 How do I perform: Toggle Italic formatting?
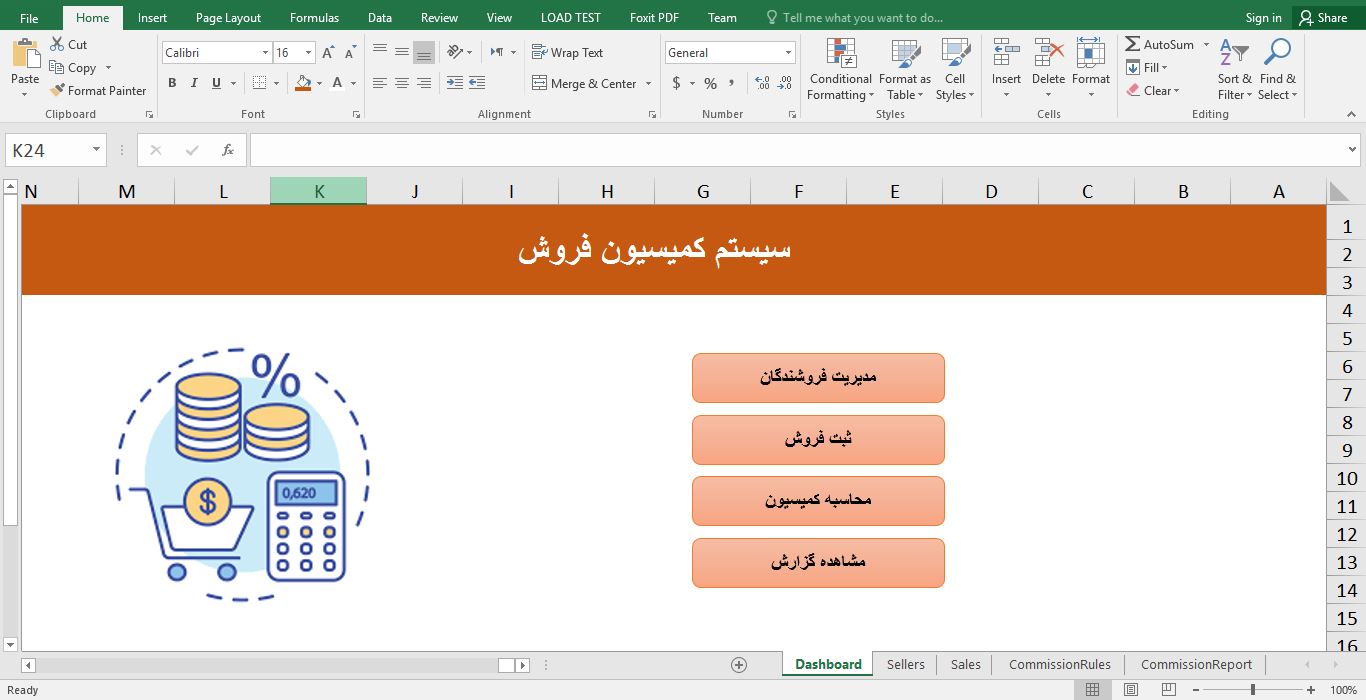tap(194, 83)
